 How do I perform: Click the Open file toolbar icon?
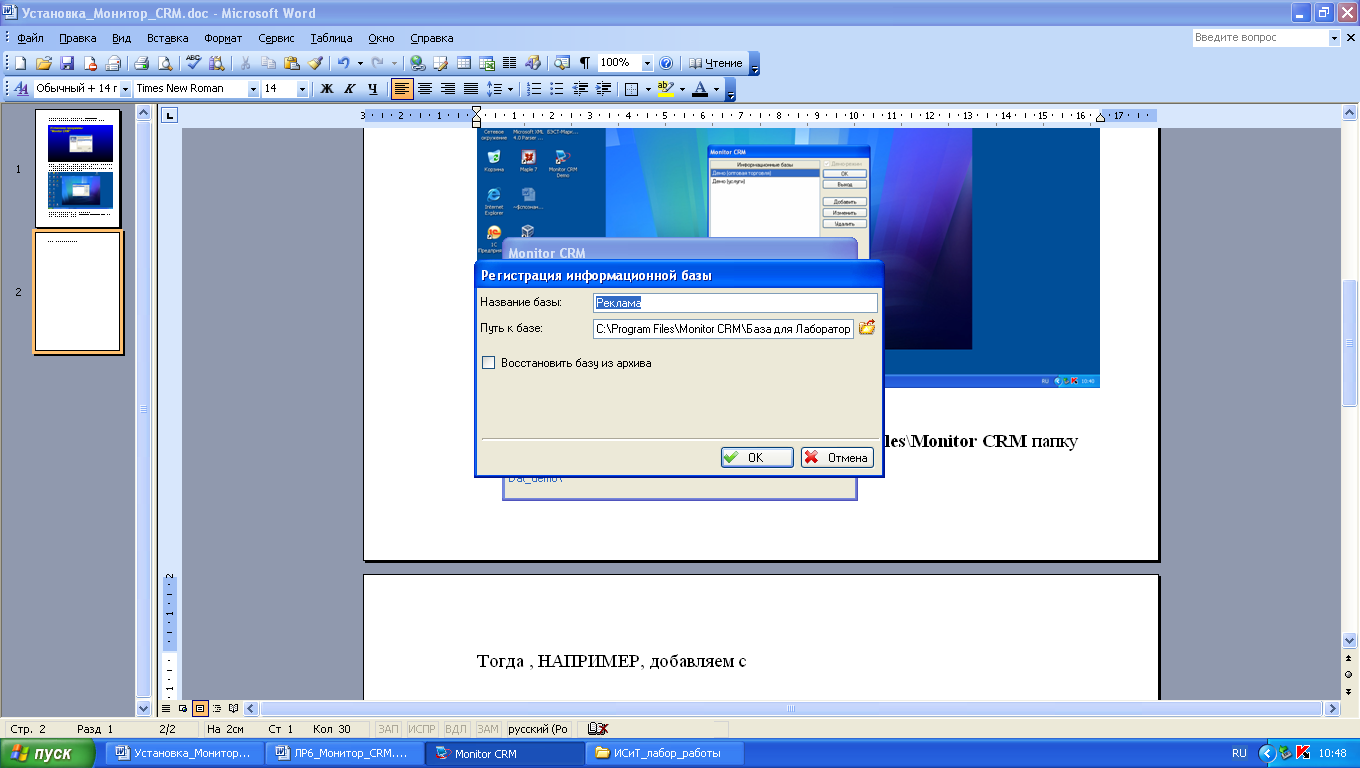[x=44, y=63]
